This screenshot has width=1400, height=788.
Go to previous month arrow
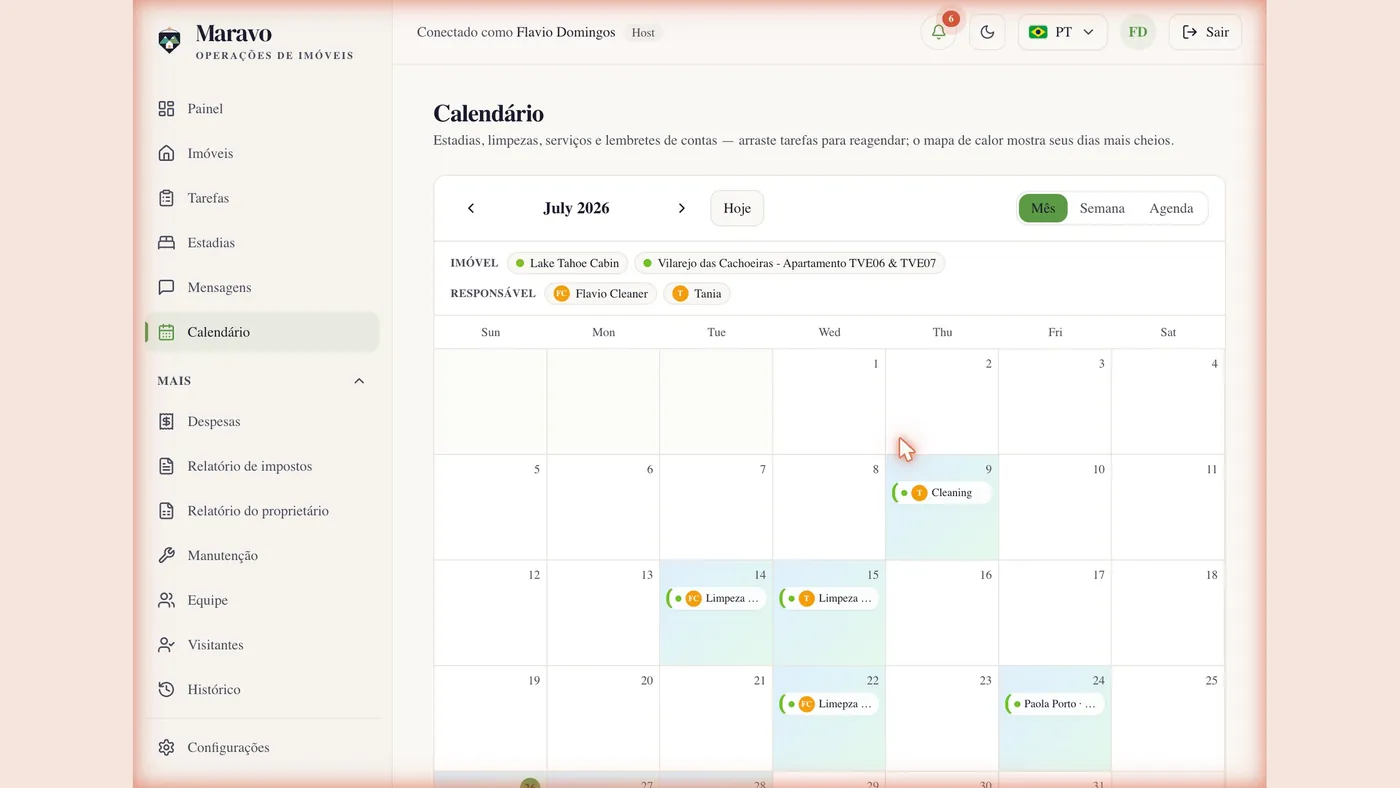point(471,208)
